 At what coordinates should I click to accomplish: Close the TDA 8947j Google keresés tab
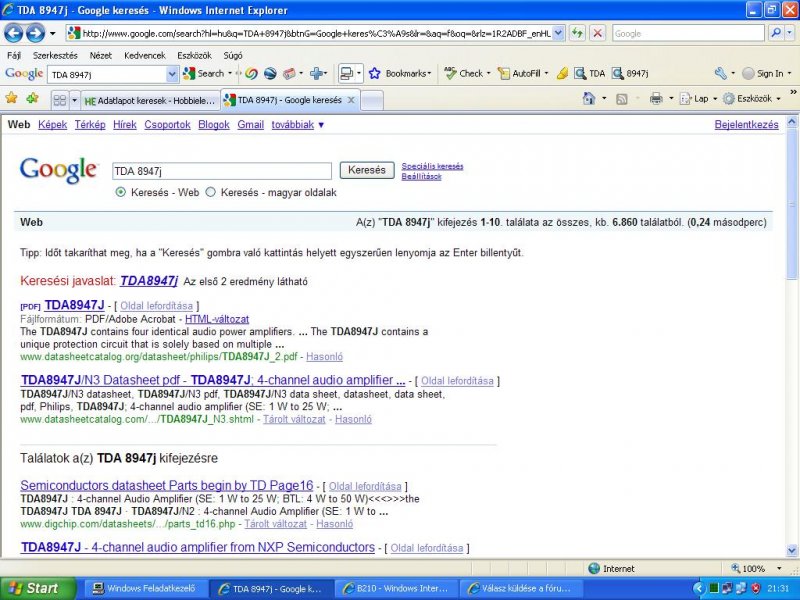[x=351, y=100]
